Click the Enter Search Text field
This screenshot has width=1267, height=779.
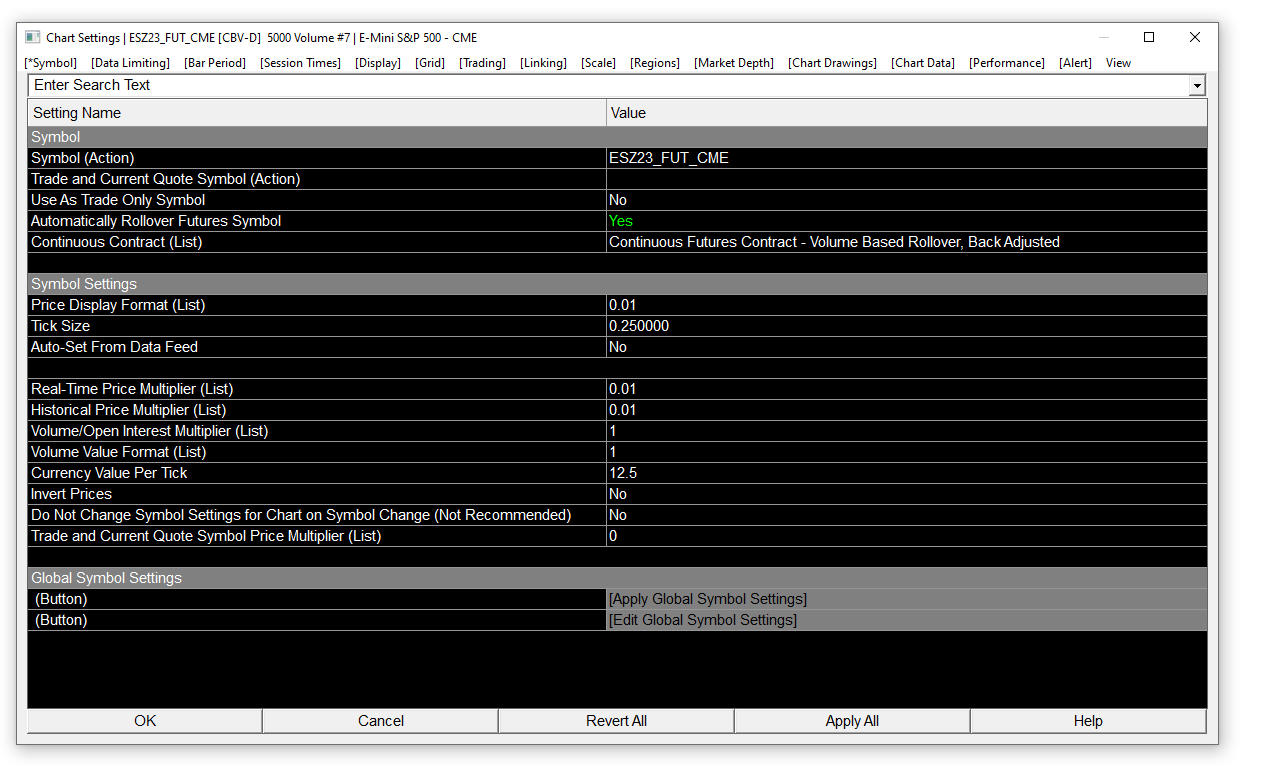click(608, 85)
